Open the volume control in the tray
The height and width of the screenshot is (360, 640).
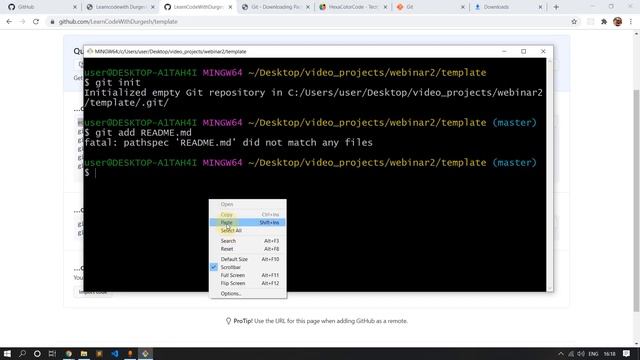(x=581, y=353)
